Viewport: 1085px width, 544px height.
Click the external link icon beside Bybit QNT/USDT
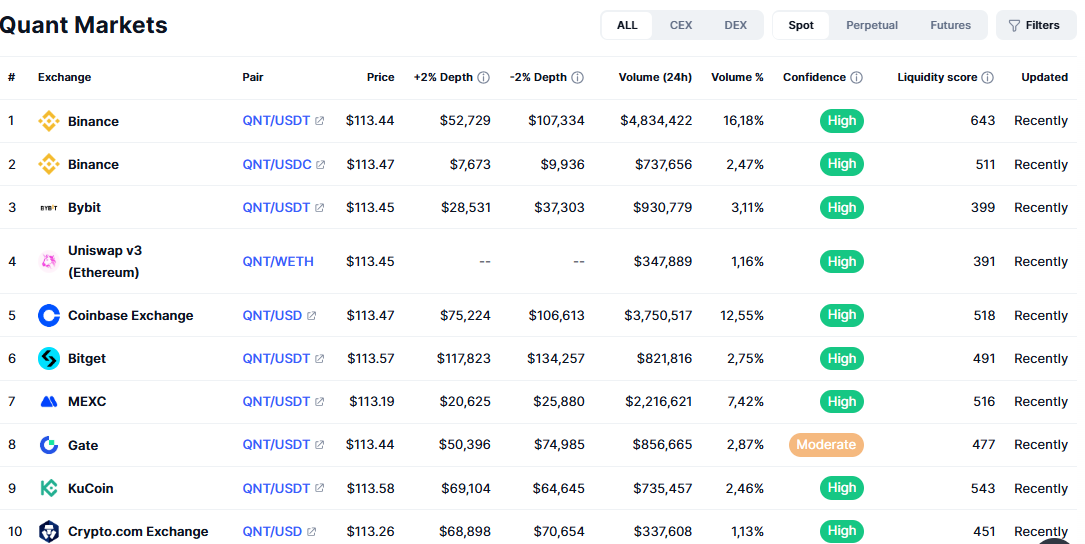[x=319, y=208]
